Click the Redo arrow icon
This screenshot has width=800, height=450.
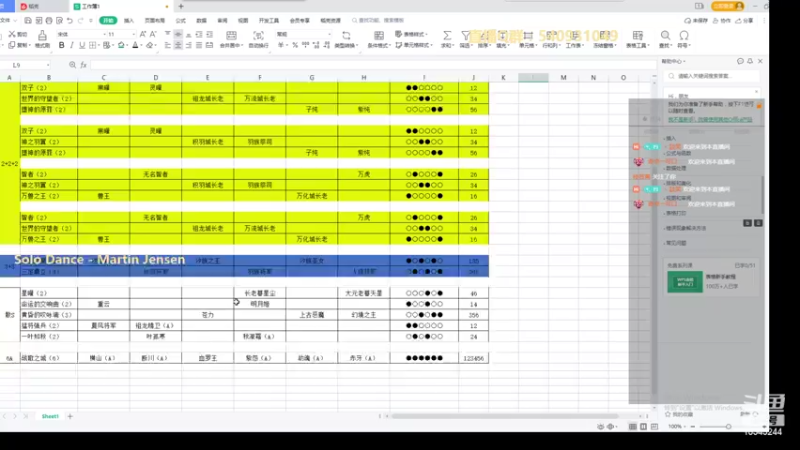tap(81, 20)
